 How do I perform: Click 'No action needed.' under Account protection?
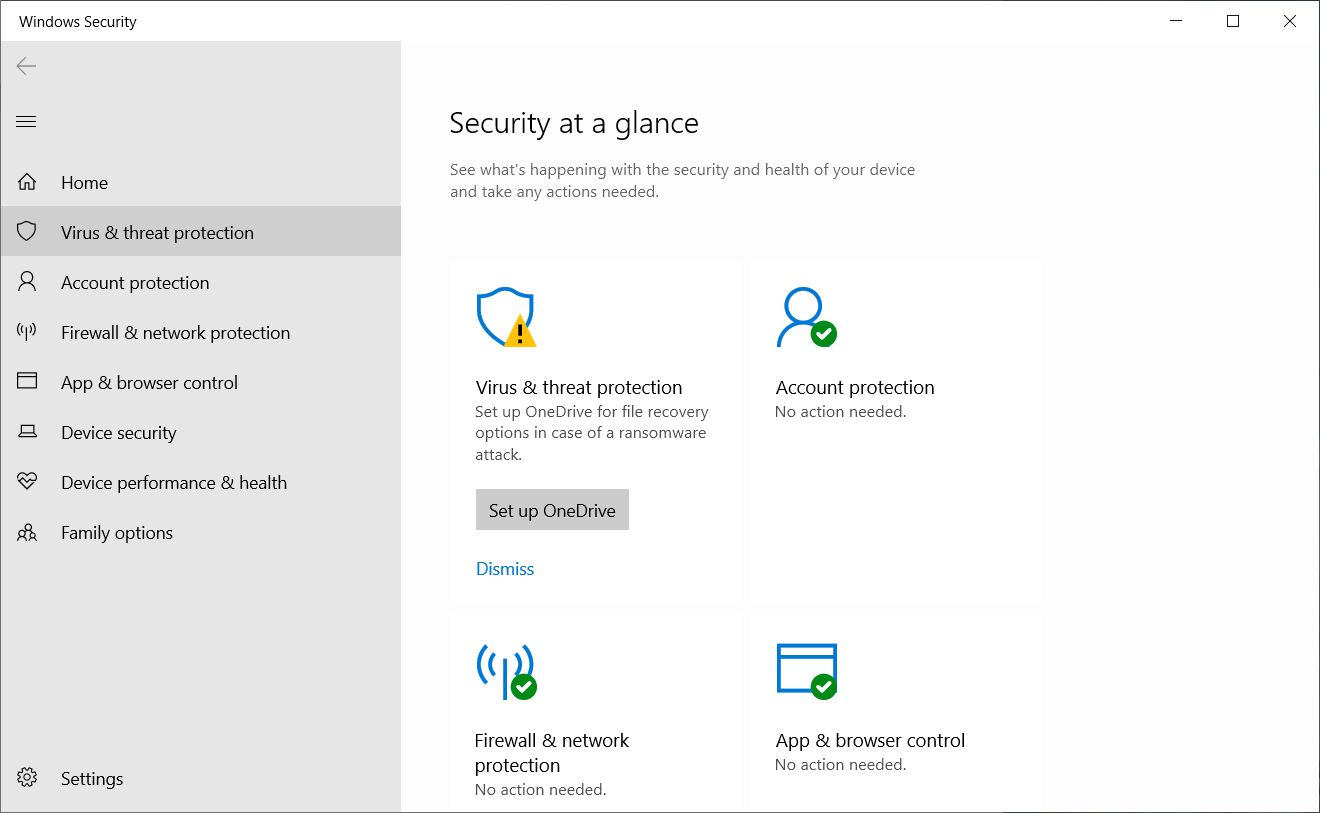(841, 411)
